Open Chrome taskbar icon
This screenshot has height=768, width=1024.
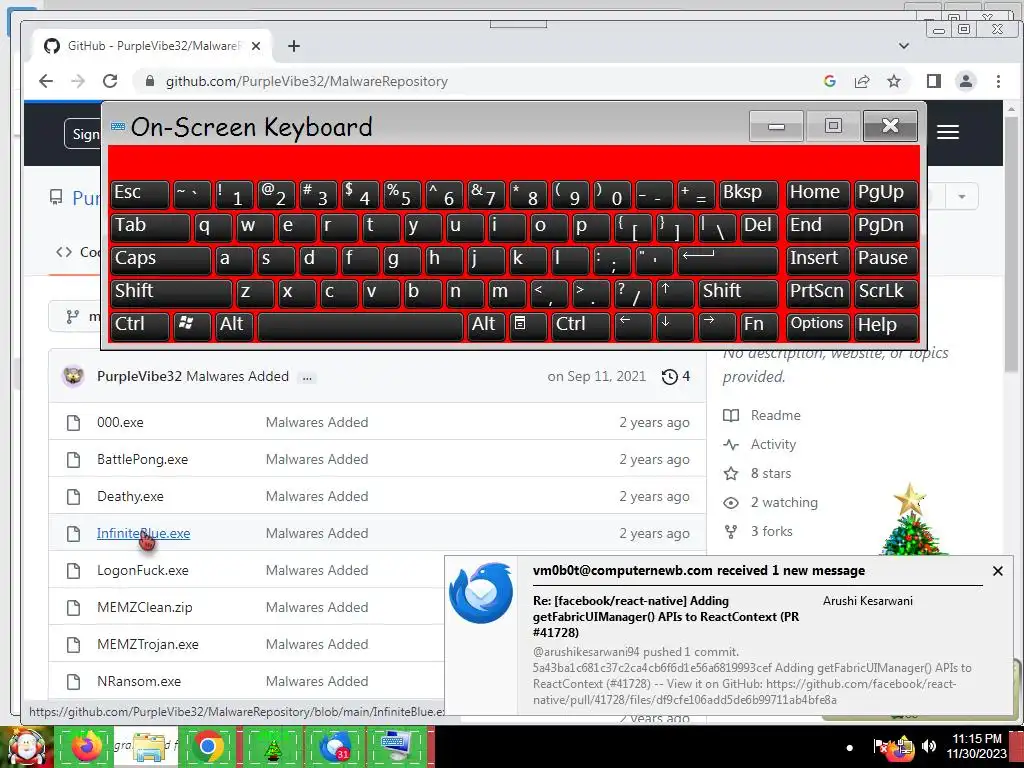tap(208, 746)
